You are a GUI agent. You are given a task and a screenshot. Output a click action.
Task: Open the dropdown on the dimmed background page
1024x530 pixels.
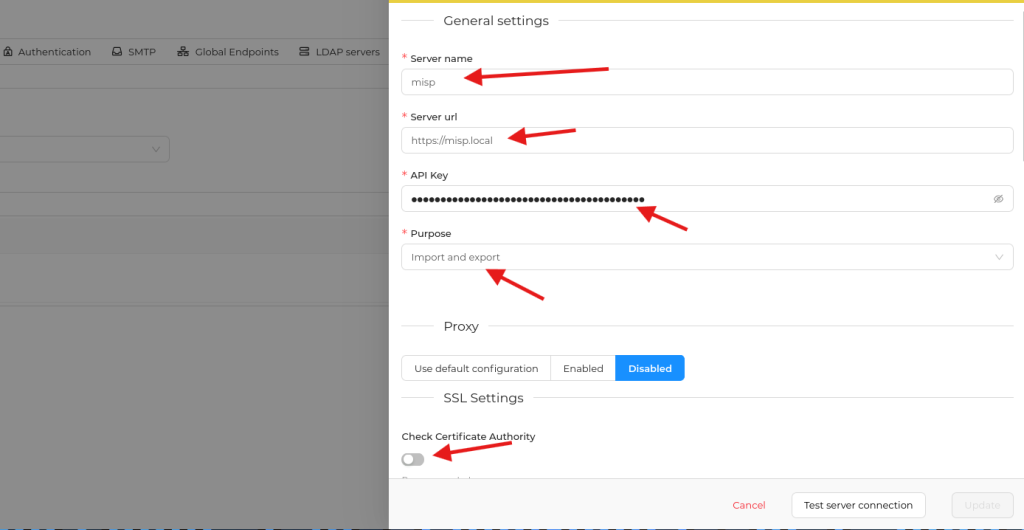click(156, 149)
